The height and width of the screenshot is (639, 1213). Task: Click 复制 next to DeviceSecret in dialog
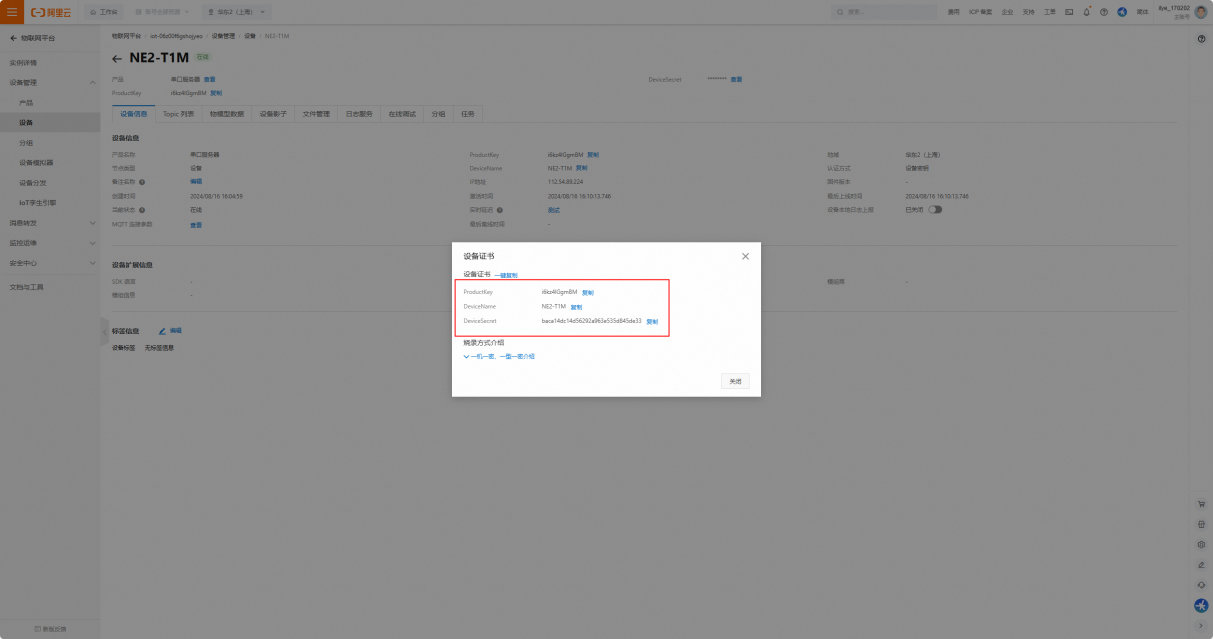(x=652, y=322)
